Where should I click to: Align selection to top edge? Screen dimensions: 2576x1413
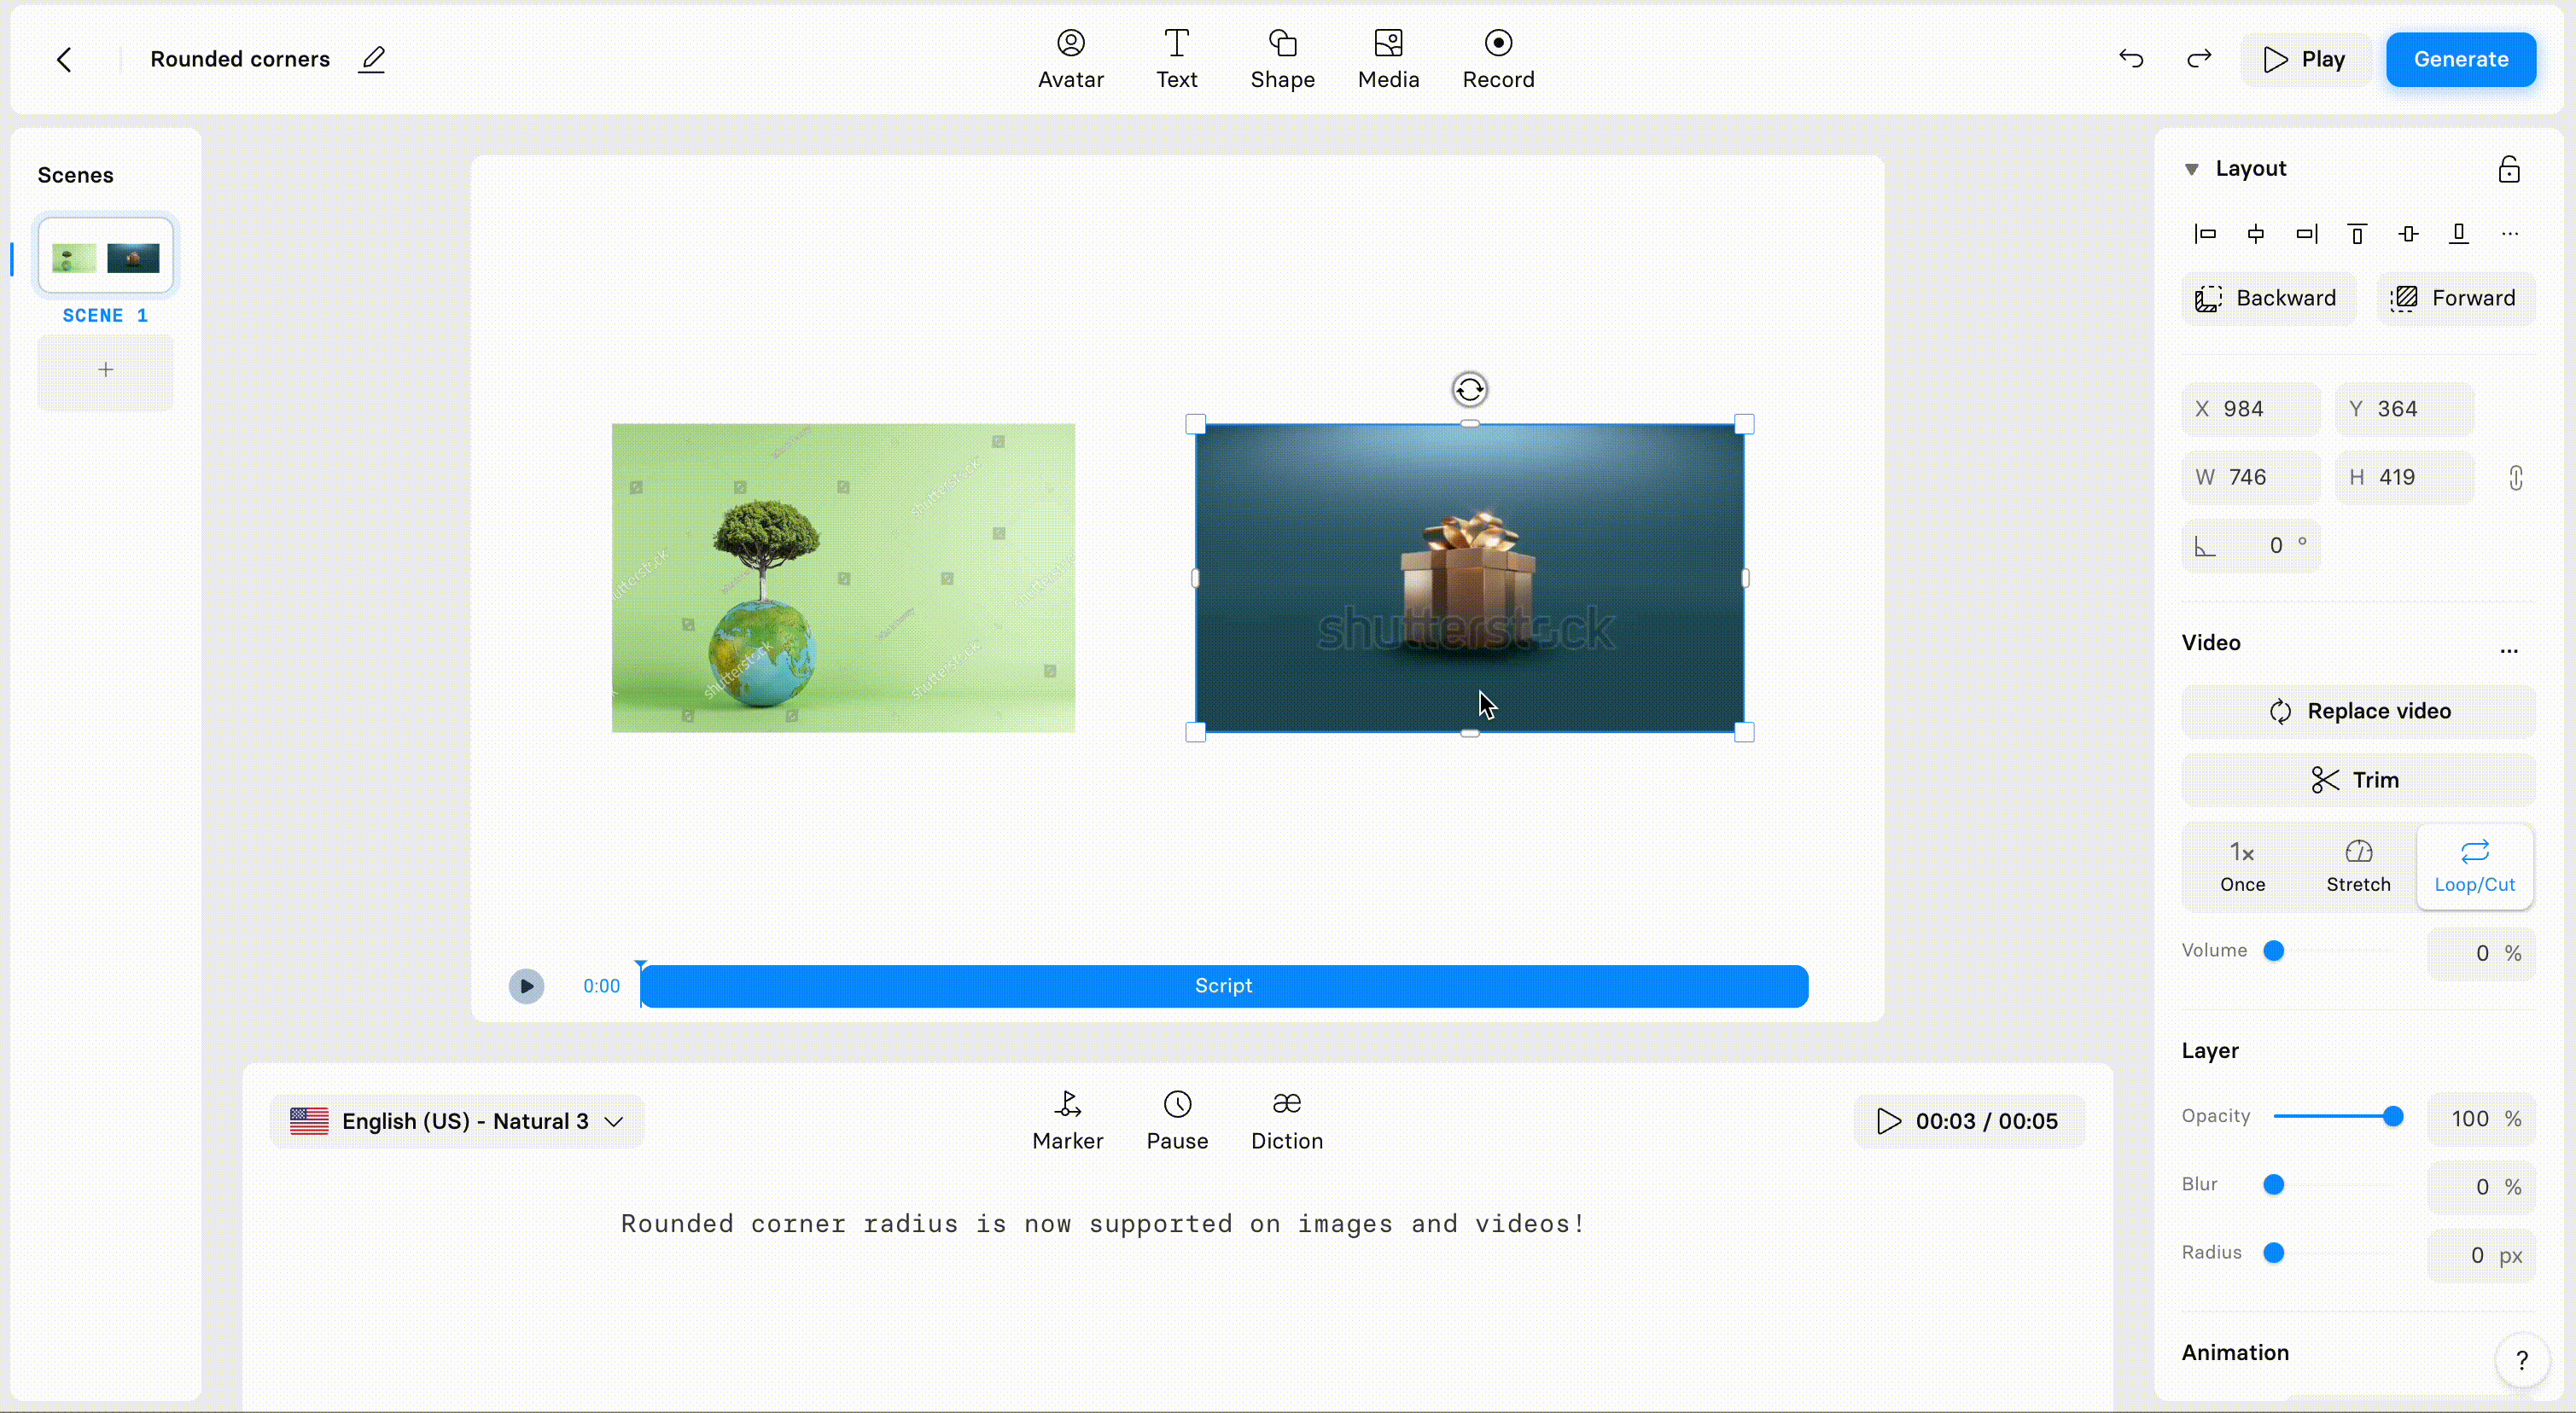pos(2357,234)
